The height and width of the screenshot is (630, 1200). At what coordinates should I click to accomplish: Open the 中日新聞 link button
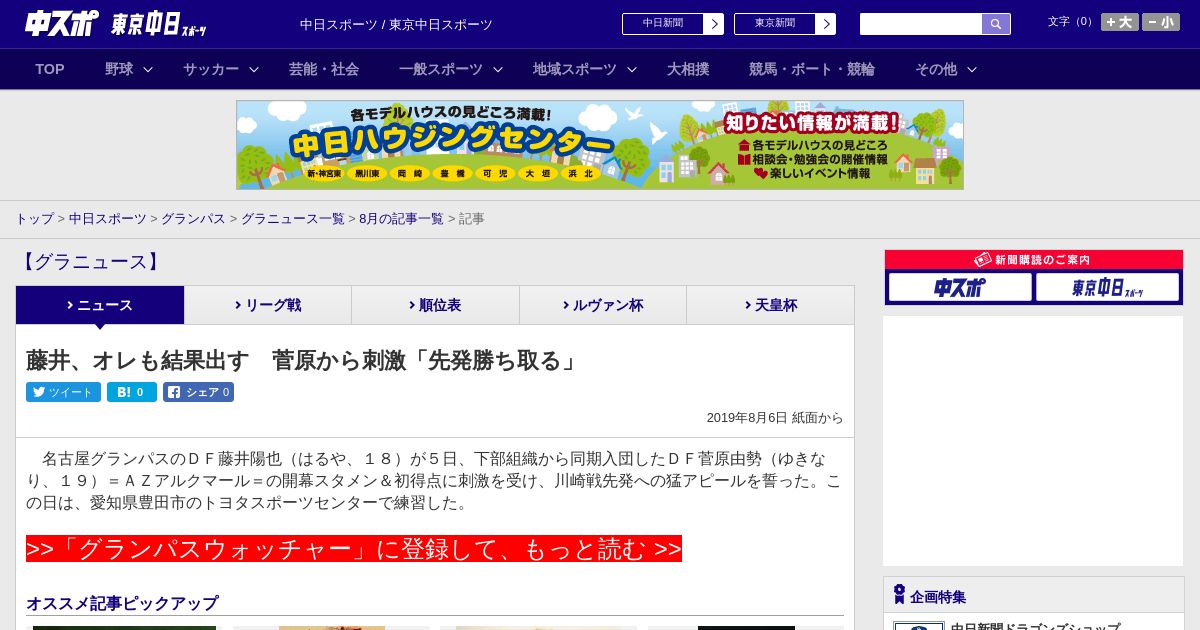tap(663, 24)
